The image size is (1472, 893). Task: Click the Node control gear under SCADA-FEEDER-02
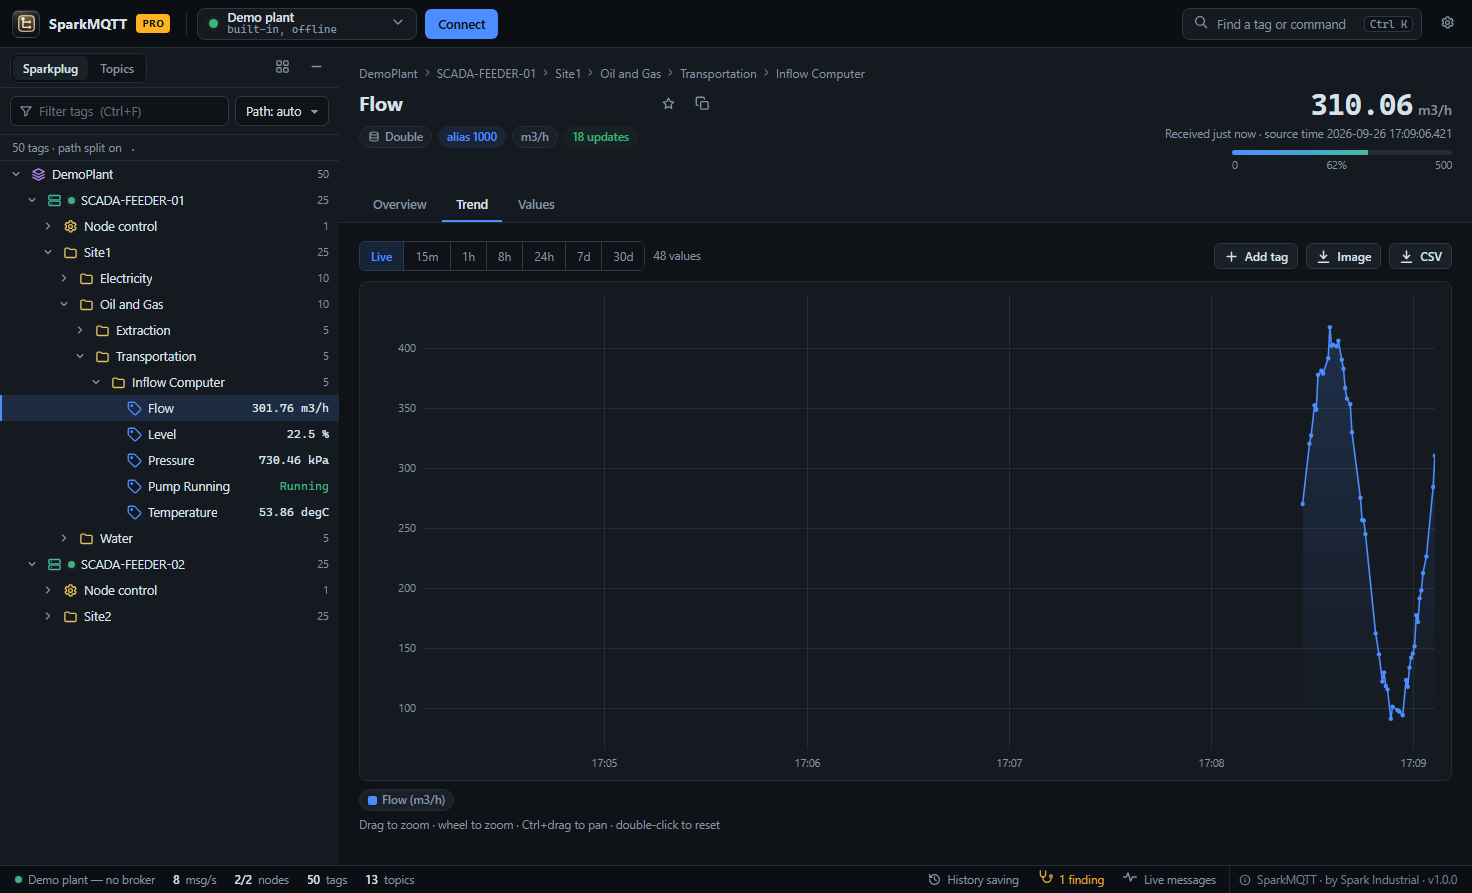[x=70, y=590]
